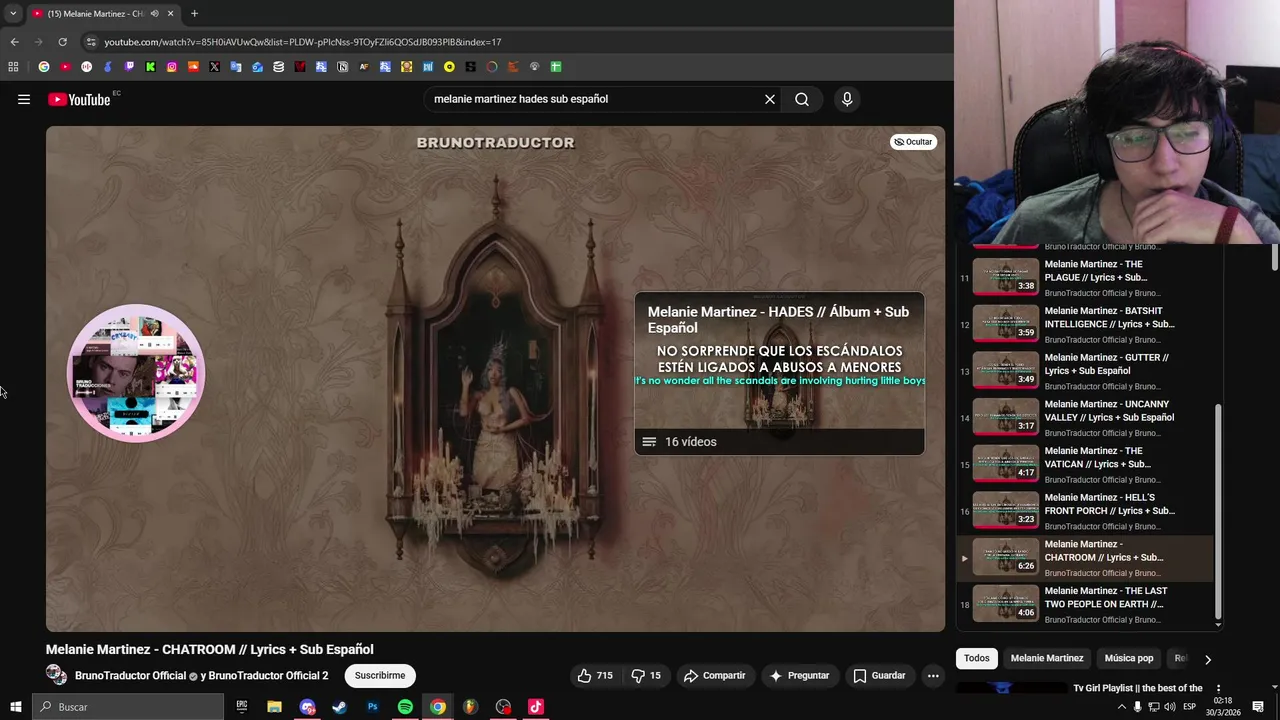Hide the end screen using Ocultar
1280x720 pixels.
913,142
